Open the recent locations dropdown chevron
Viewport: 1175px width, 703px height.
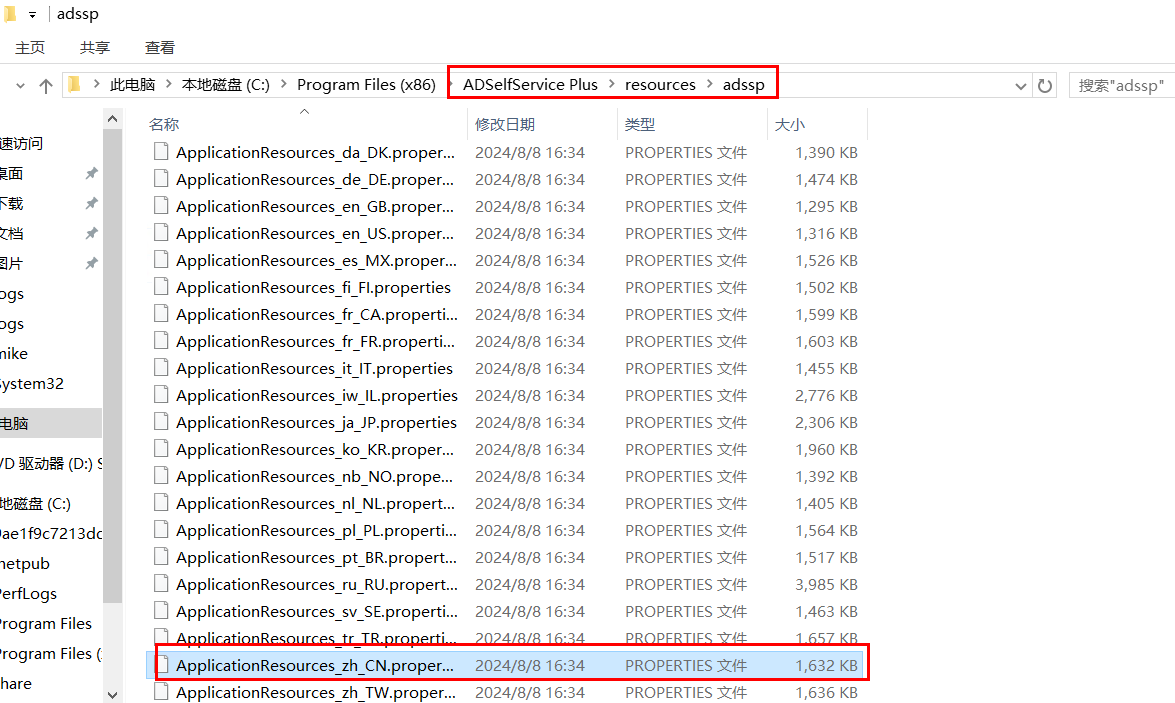coord(20,85)
